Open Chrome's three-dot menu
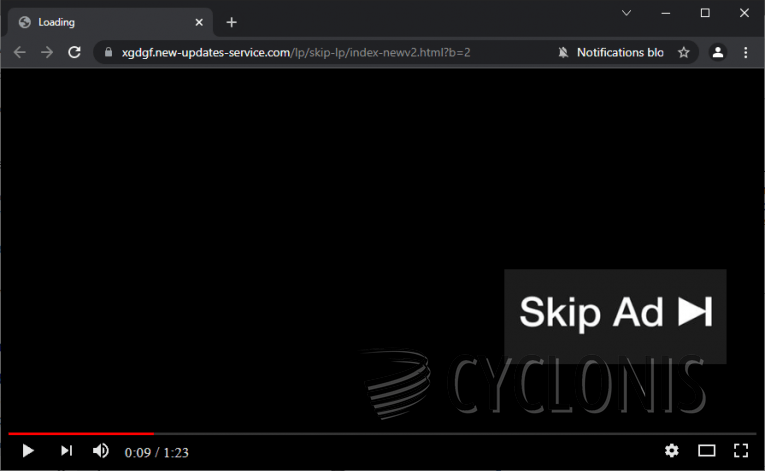 [746, 52]
